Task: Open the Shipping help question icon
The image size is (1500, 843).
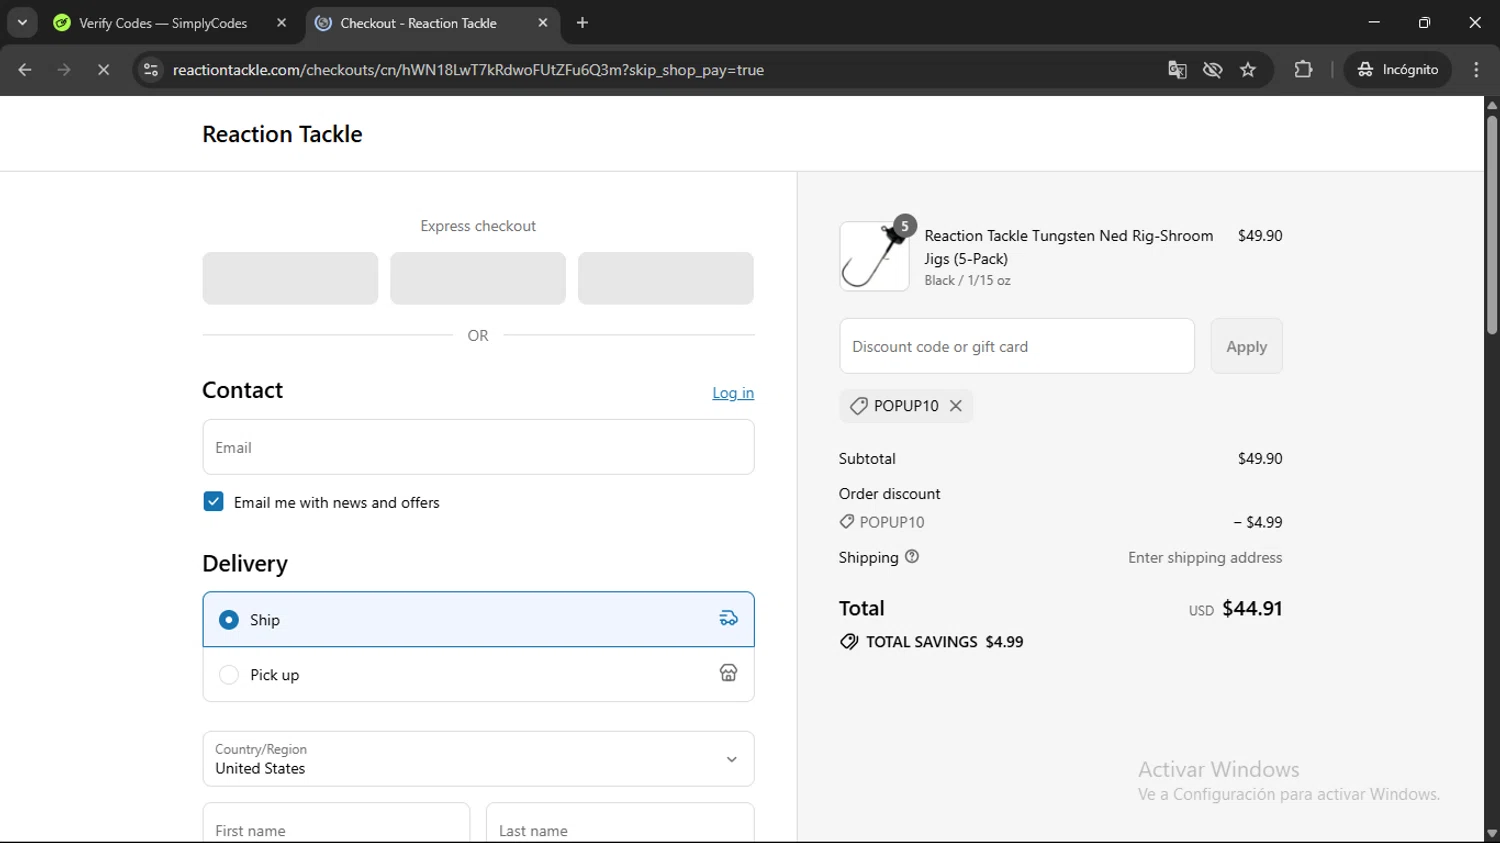Action: (x=912, y=557)
